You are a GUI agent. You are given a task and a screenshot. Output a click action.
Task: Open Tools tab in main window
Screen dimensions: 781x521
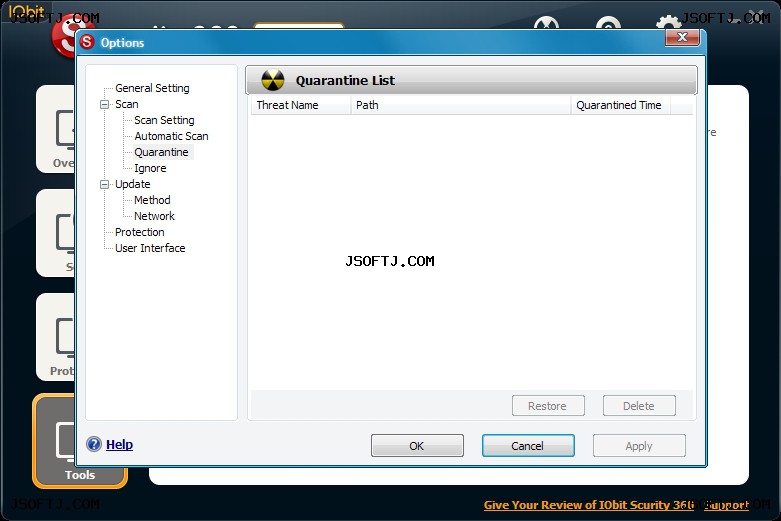(79, 440)
